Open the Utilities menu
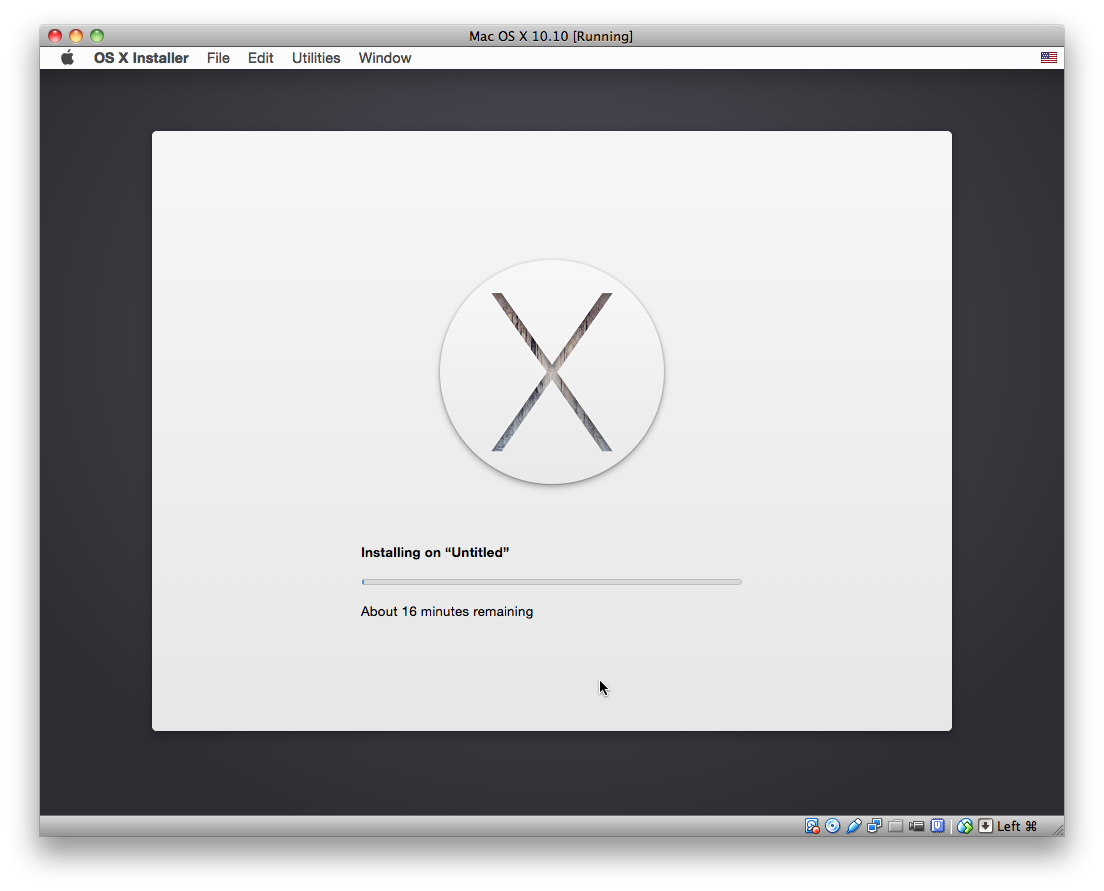 (316, 58)
